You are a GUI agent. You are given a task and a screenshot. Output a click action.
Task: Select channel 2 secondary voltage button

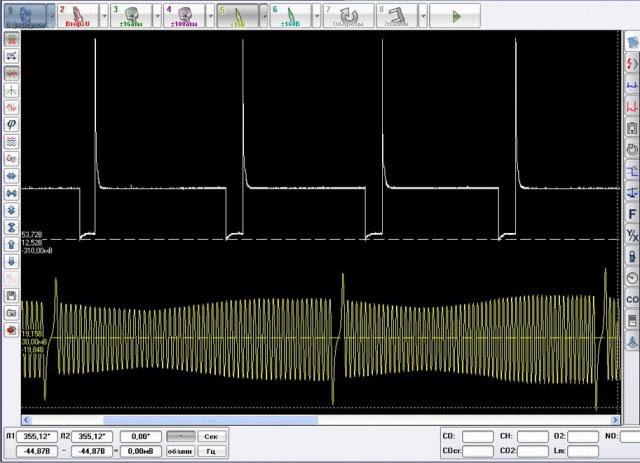coord(76,16)
